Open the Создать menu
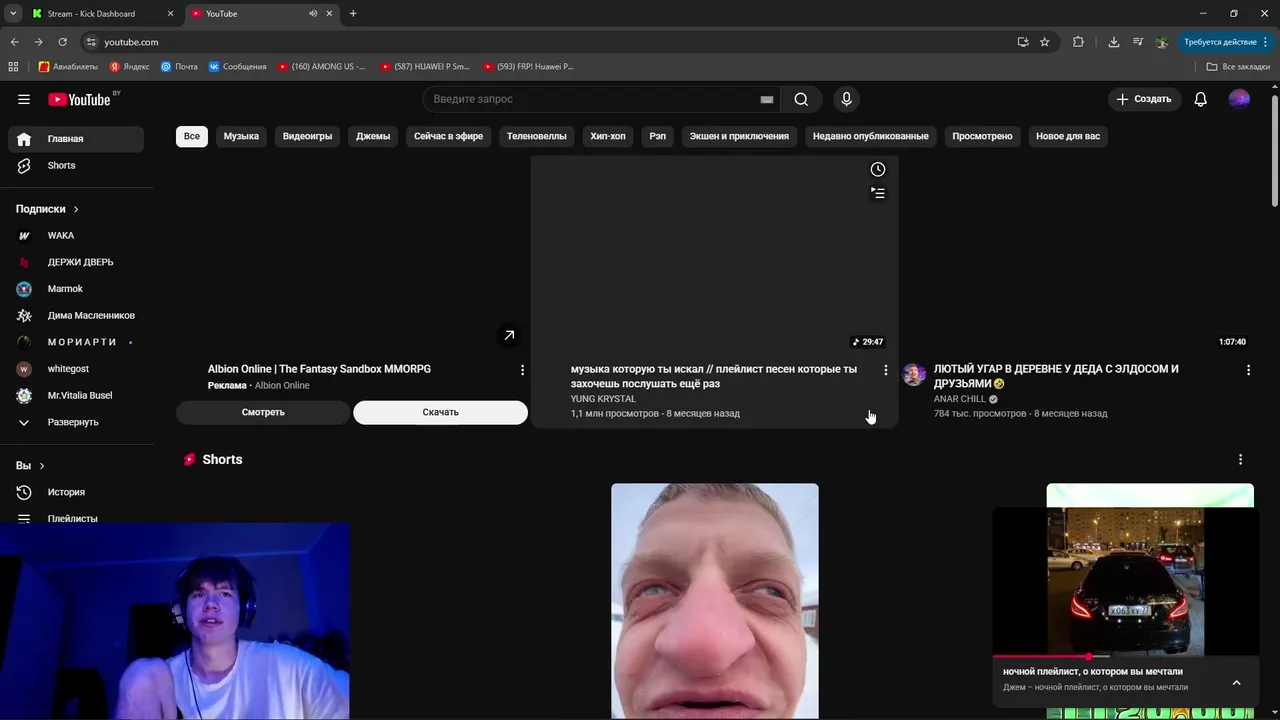 (x=1143, y=99)
